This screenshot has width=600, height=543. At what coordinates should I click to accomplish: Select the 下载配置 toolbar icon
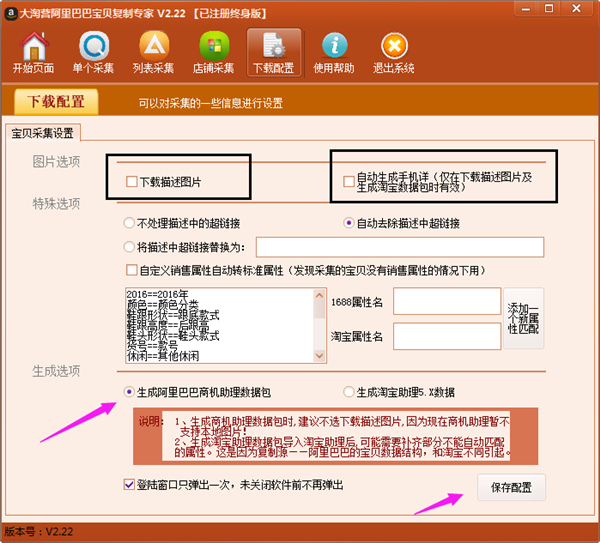(274, 52)
